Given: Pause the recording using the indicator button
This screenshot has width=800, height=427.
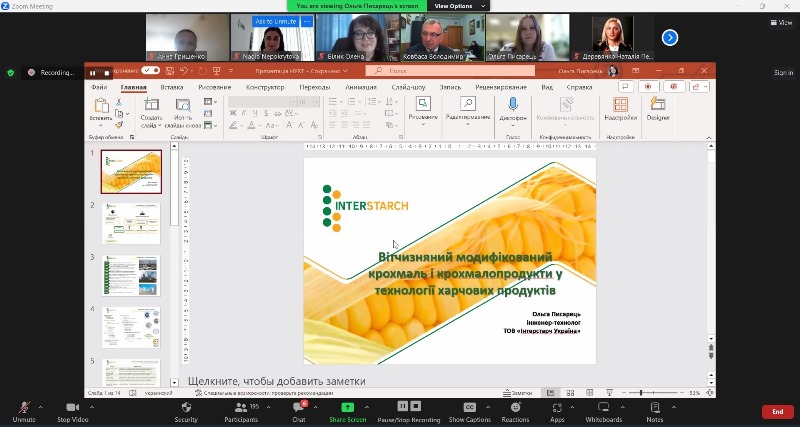Looking at the screenshot, I should pyautogui.click(x=92, y=73).
